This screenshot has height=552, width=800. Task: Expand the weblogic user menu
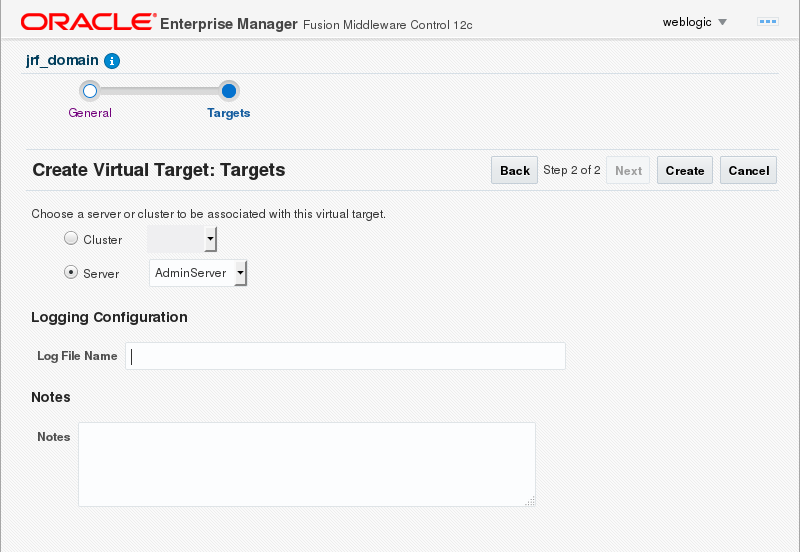[x=694, y=22]
